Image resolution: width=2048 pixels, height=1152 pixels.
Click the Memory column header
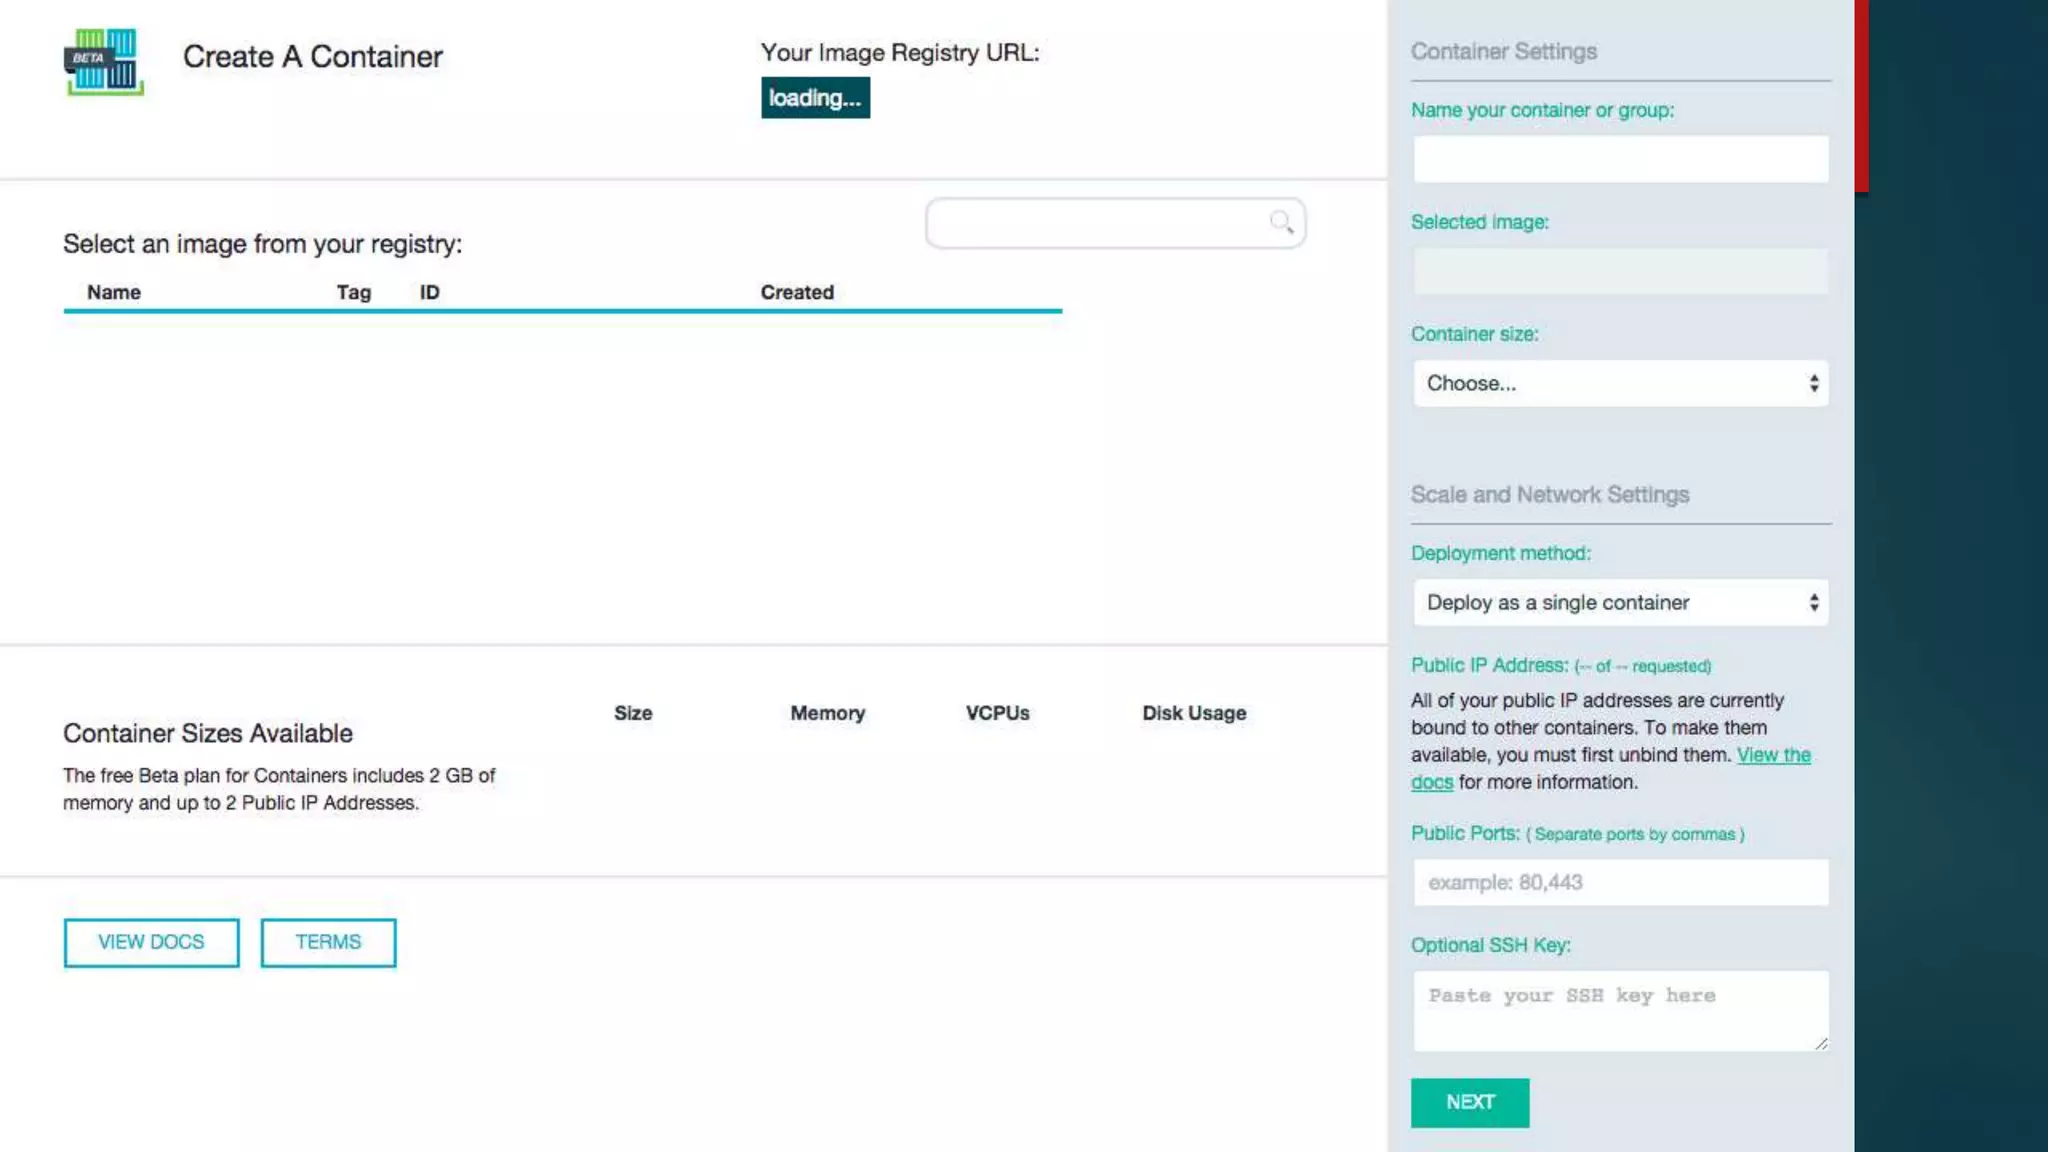click(x=827, y=713)
